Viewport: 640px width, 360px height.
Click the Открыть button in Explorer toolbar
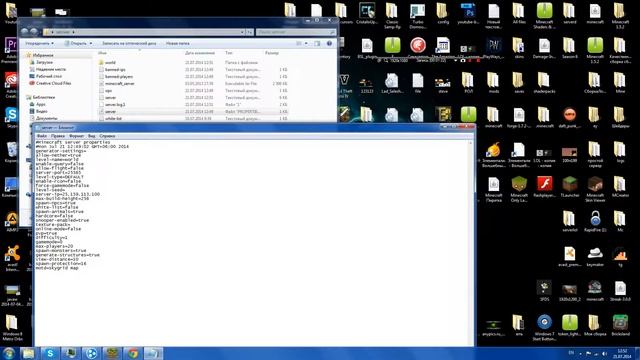(x=76, y=43)
